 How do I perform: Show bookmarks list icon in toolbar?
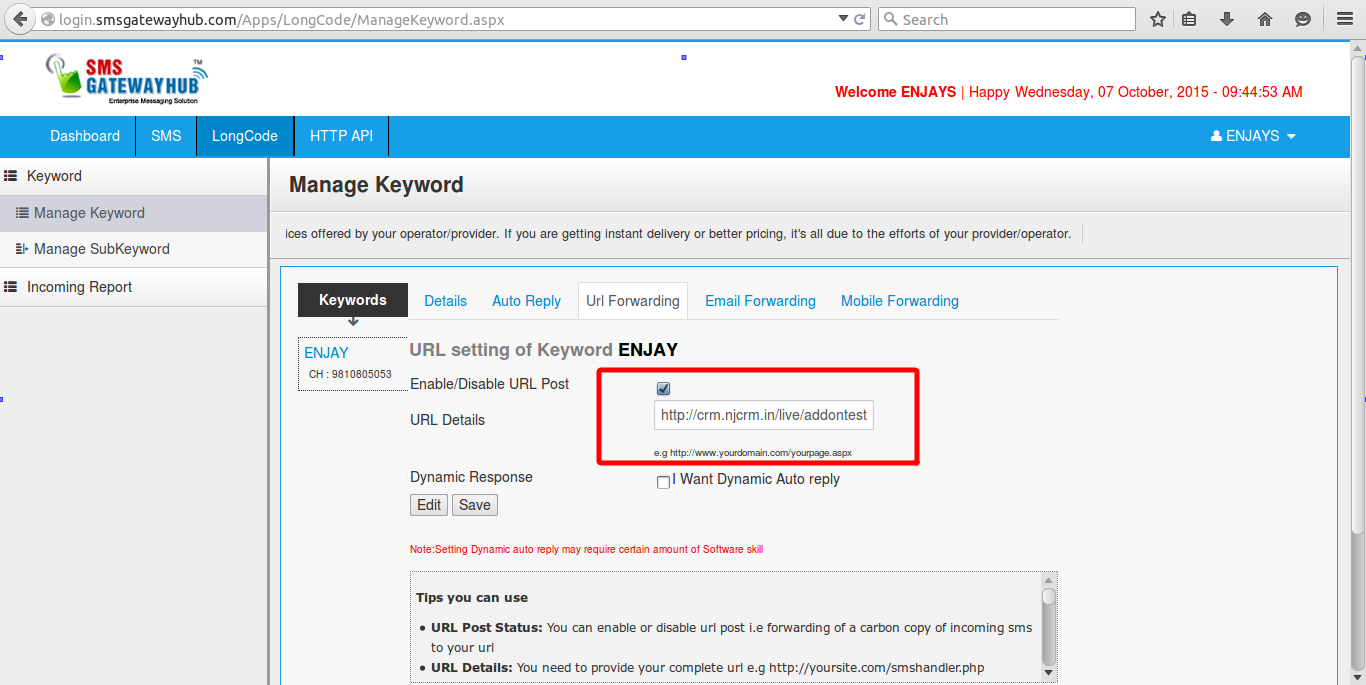click(x=1189, y=19)
